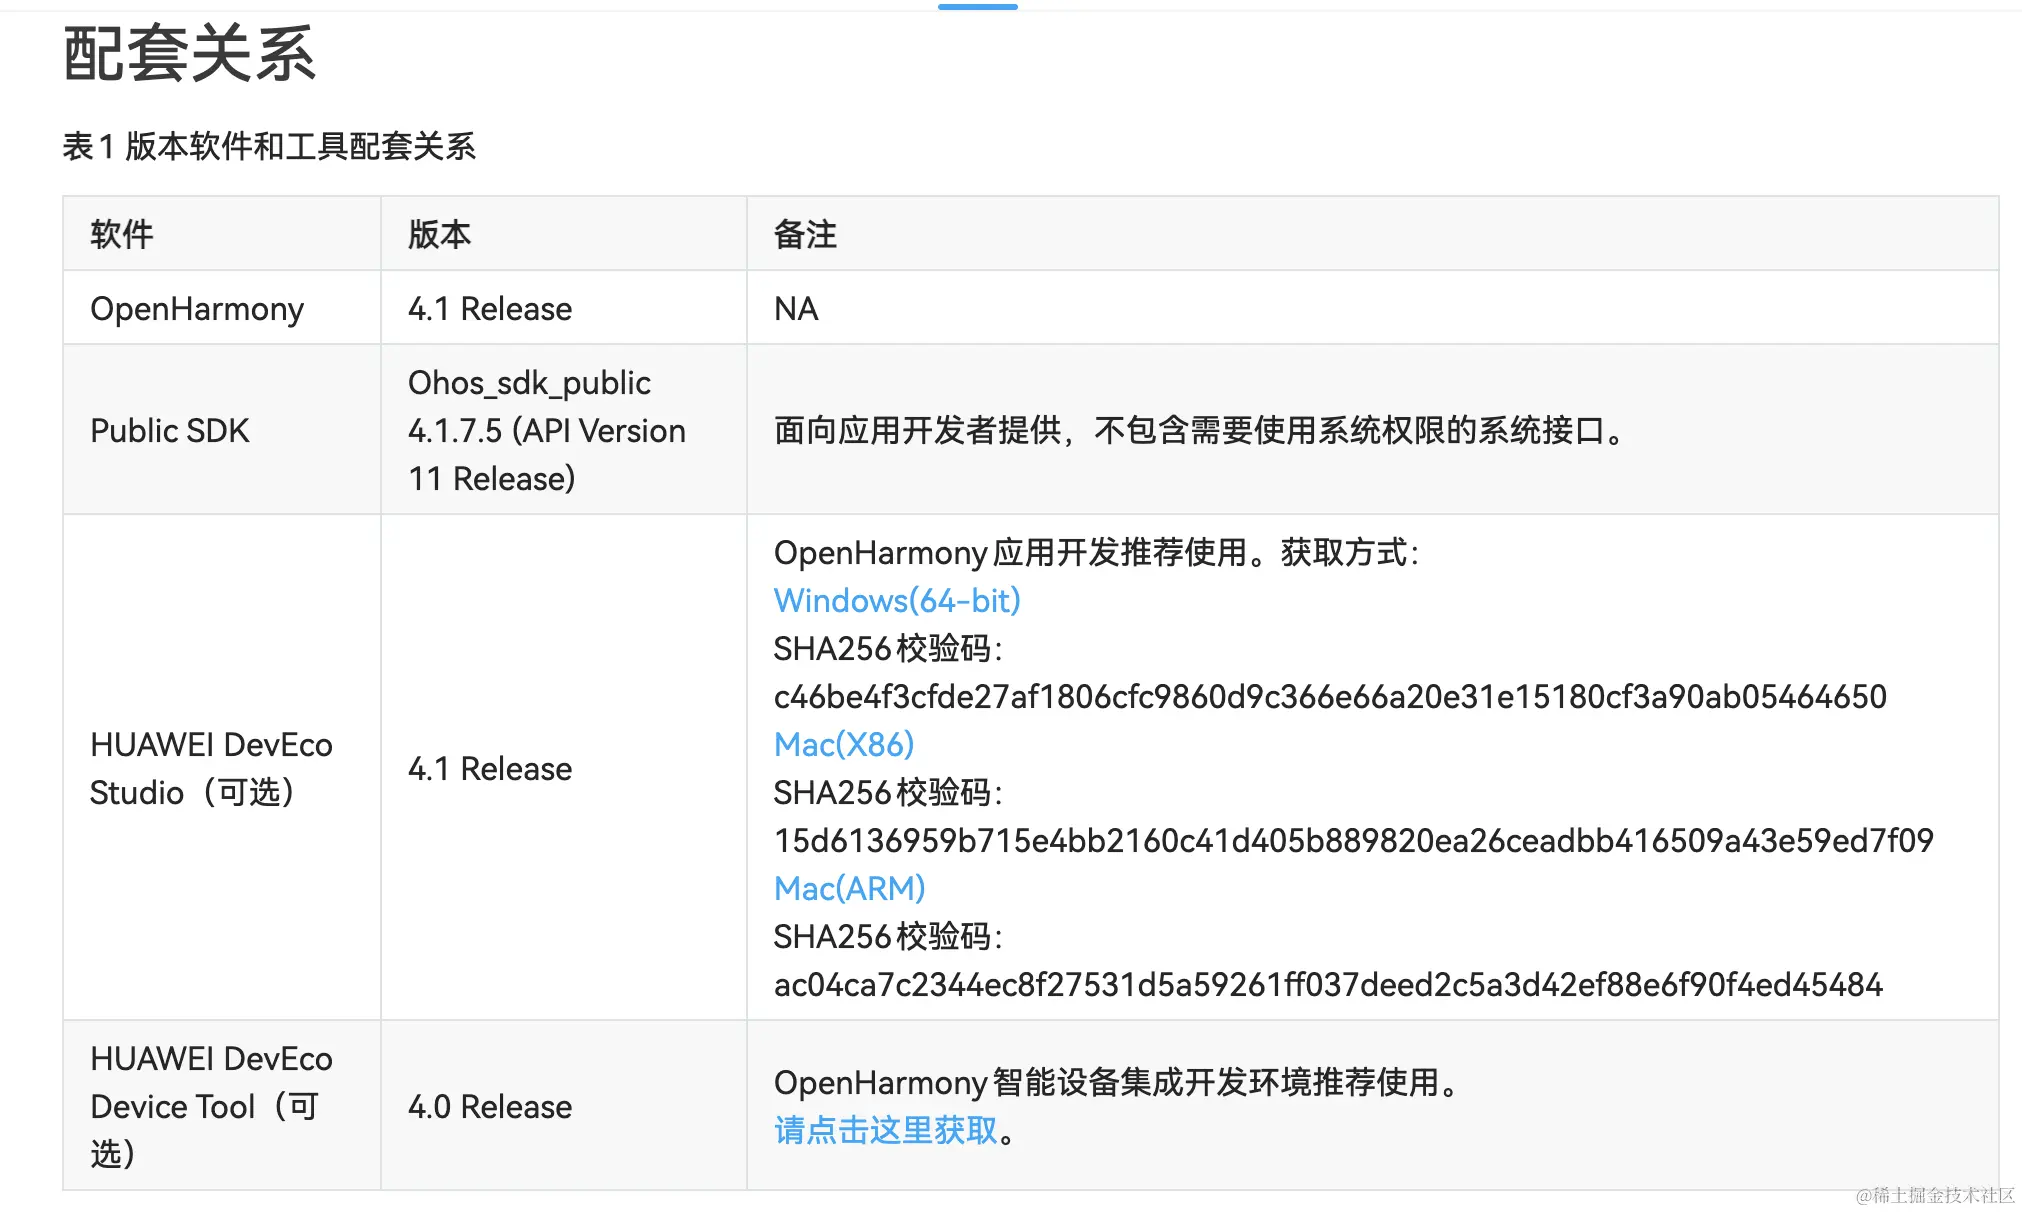The height and width of the screenshot is (1212, 2022).
Task: Click the Windows SHA256 hash starting c46be4f3
Action: click(x=1329, y=697)
